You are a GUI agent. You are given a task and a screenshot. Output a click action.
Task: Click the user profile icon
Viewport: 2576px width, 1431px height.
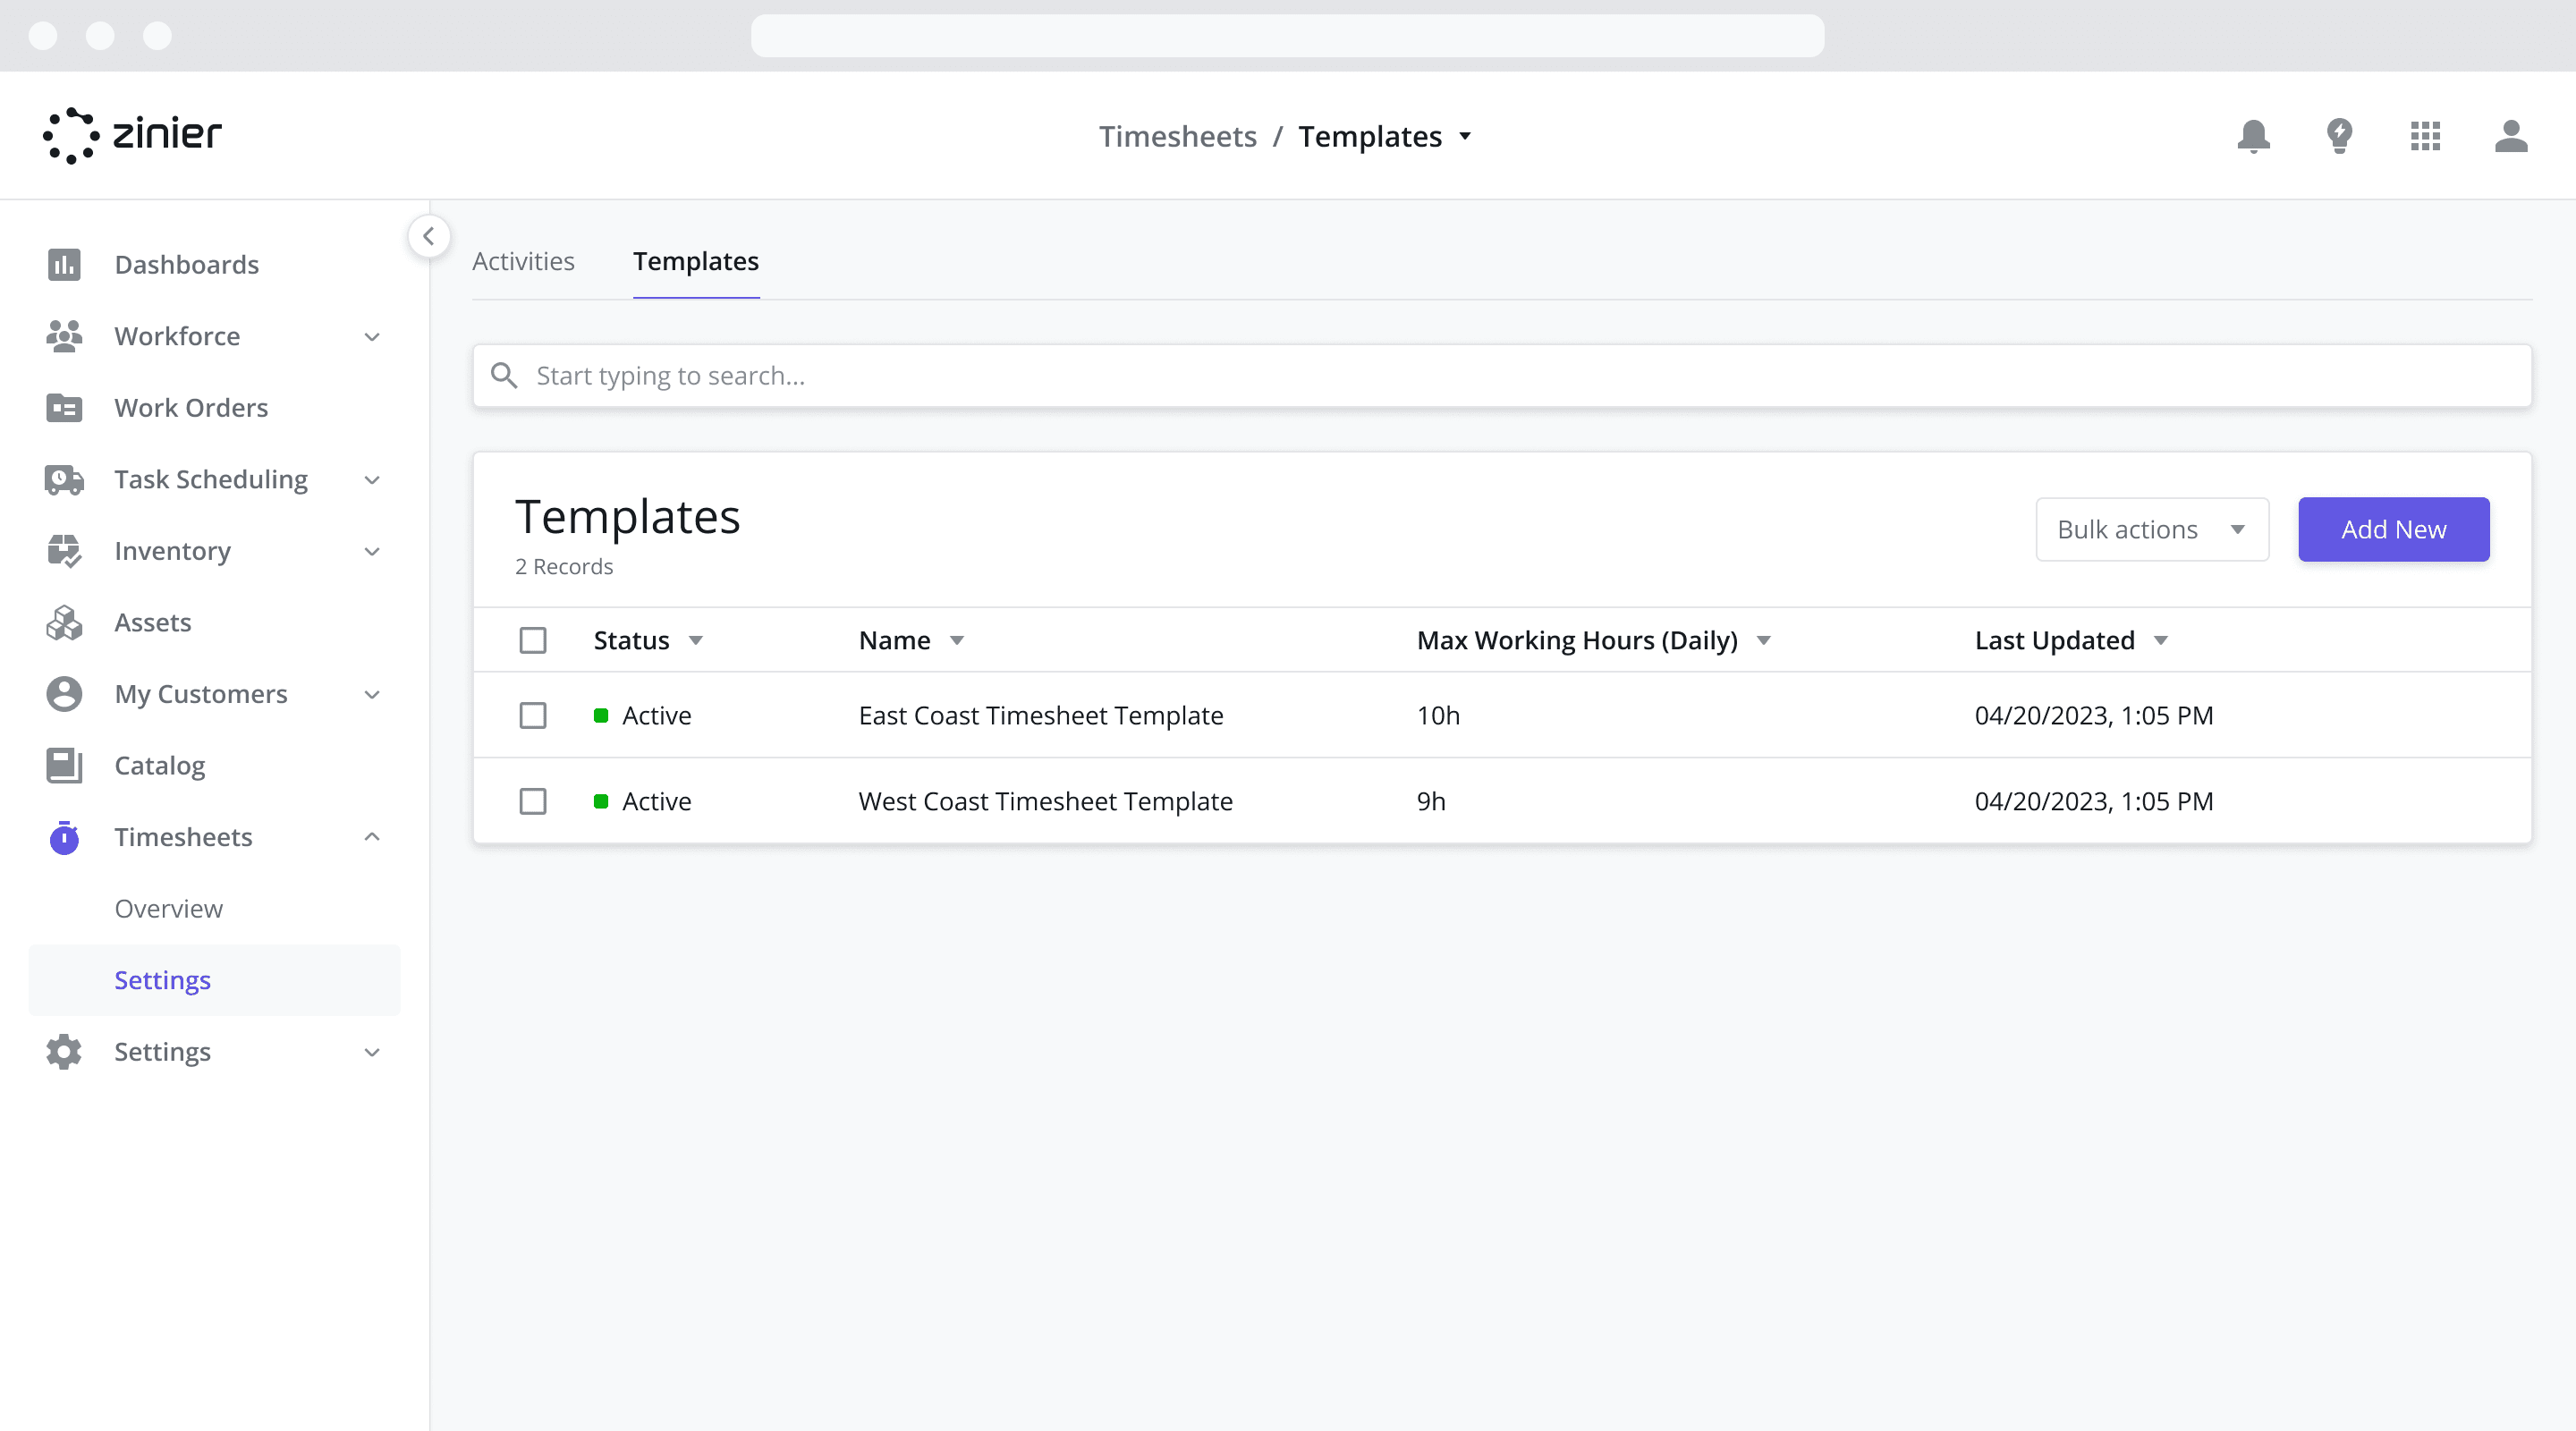coord(2511,136)
